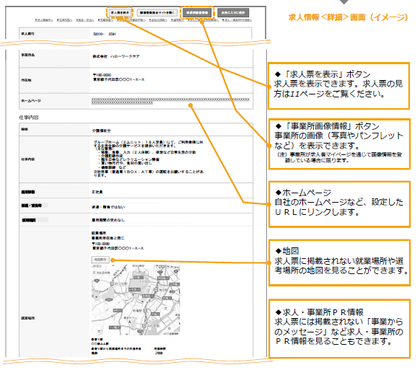Click the 「求人票を表示」ボタン explanation callout
The height and width of the screenshot is (370, 420).
[339, 86]
